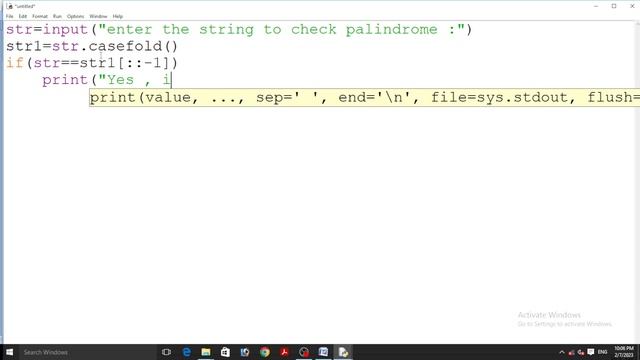Click the if(str==str1[::-1]) code line

click(92, 63)
